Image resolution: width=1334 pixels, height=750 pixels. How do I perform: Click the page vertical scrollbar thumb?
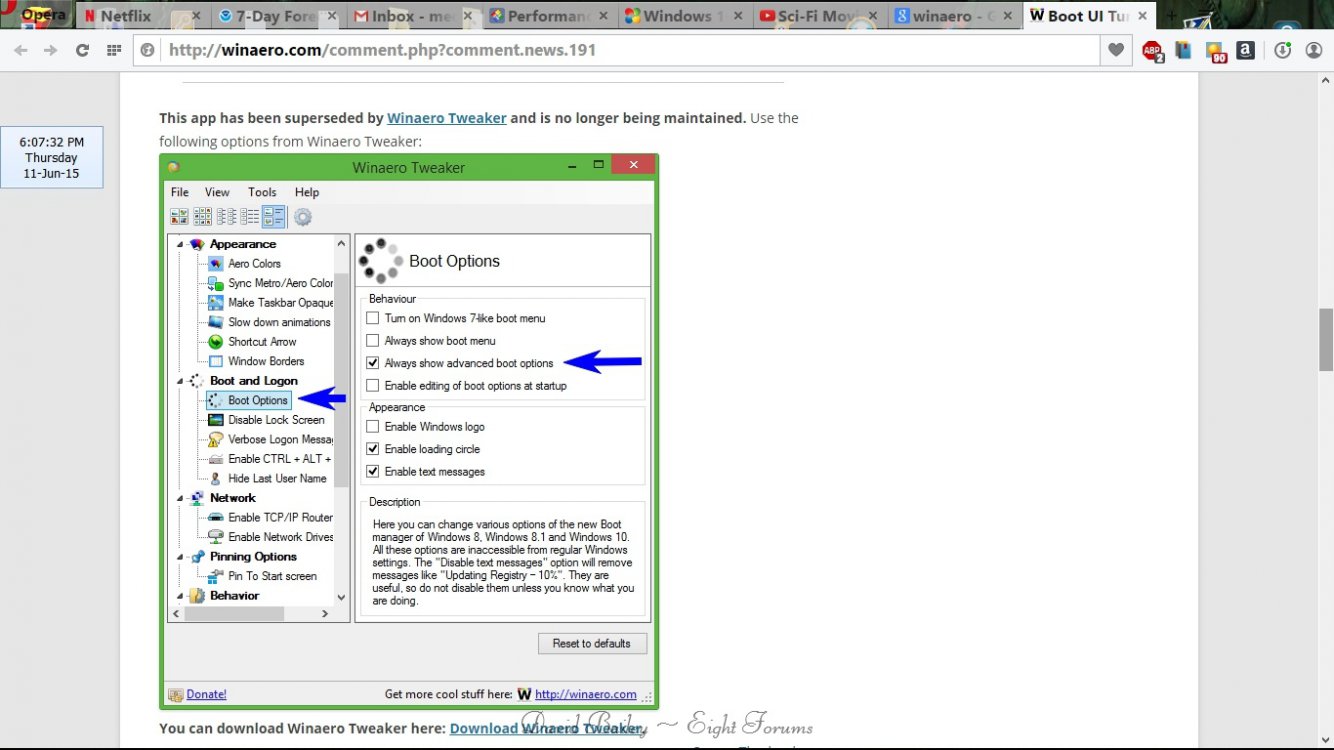coord(1326,339)
